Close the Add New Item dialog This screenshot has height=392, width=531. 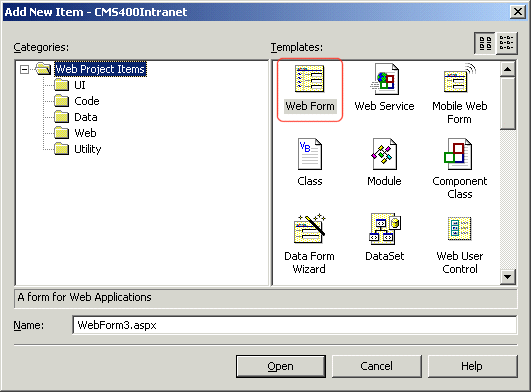(x=518, y=12)
